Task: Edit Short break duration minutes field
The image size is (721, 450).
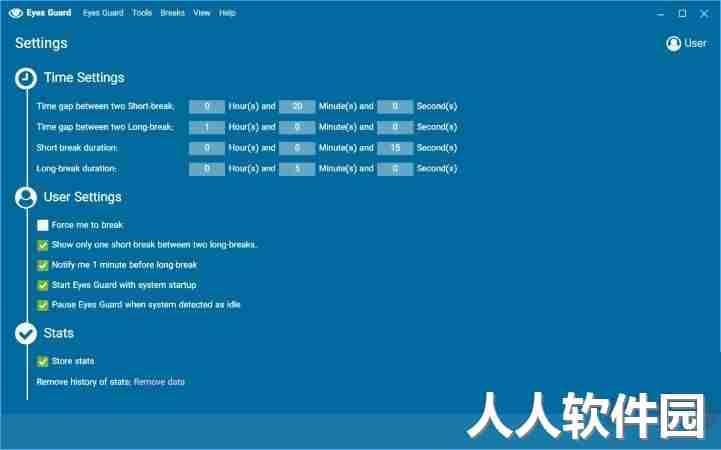Action: pyautogui.click(x=297, y=148)
